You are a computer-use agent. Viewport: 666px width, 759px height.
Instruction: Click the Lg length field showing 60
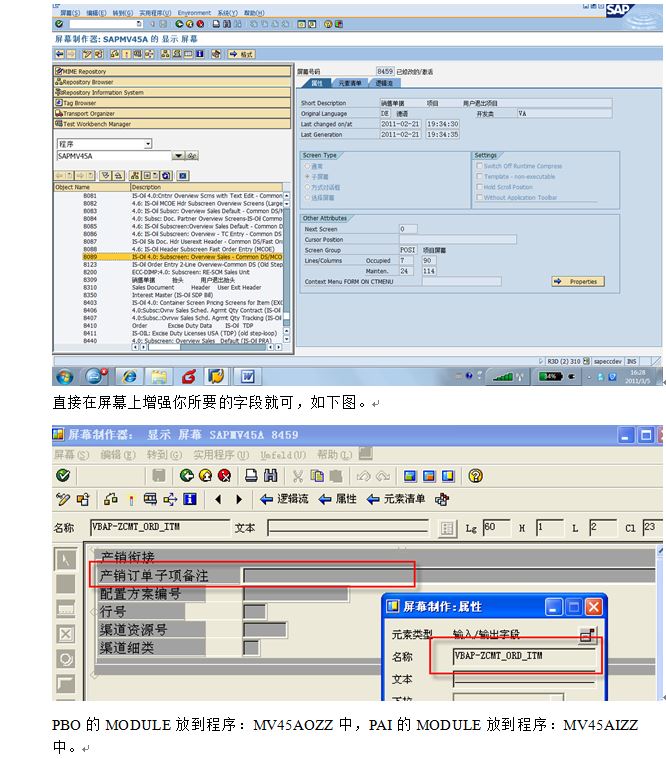click(x=496, y=527)
